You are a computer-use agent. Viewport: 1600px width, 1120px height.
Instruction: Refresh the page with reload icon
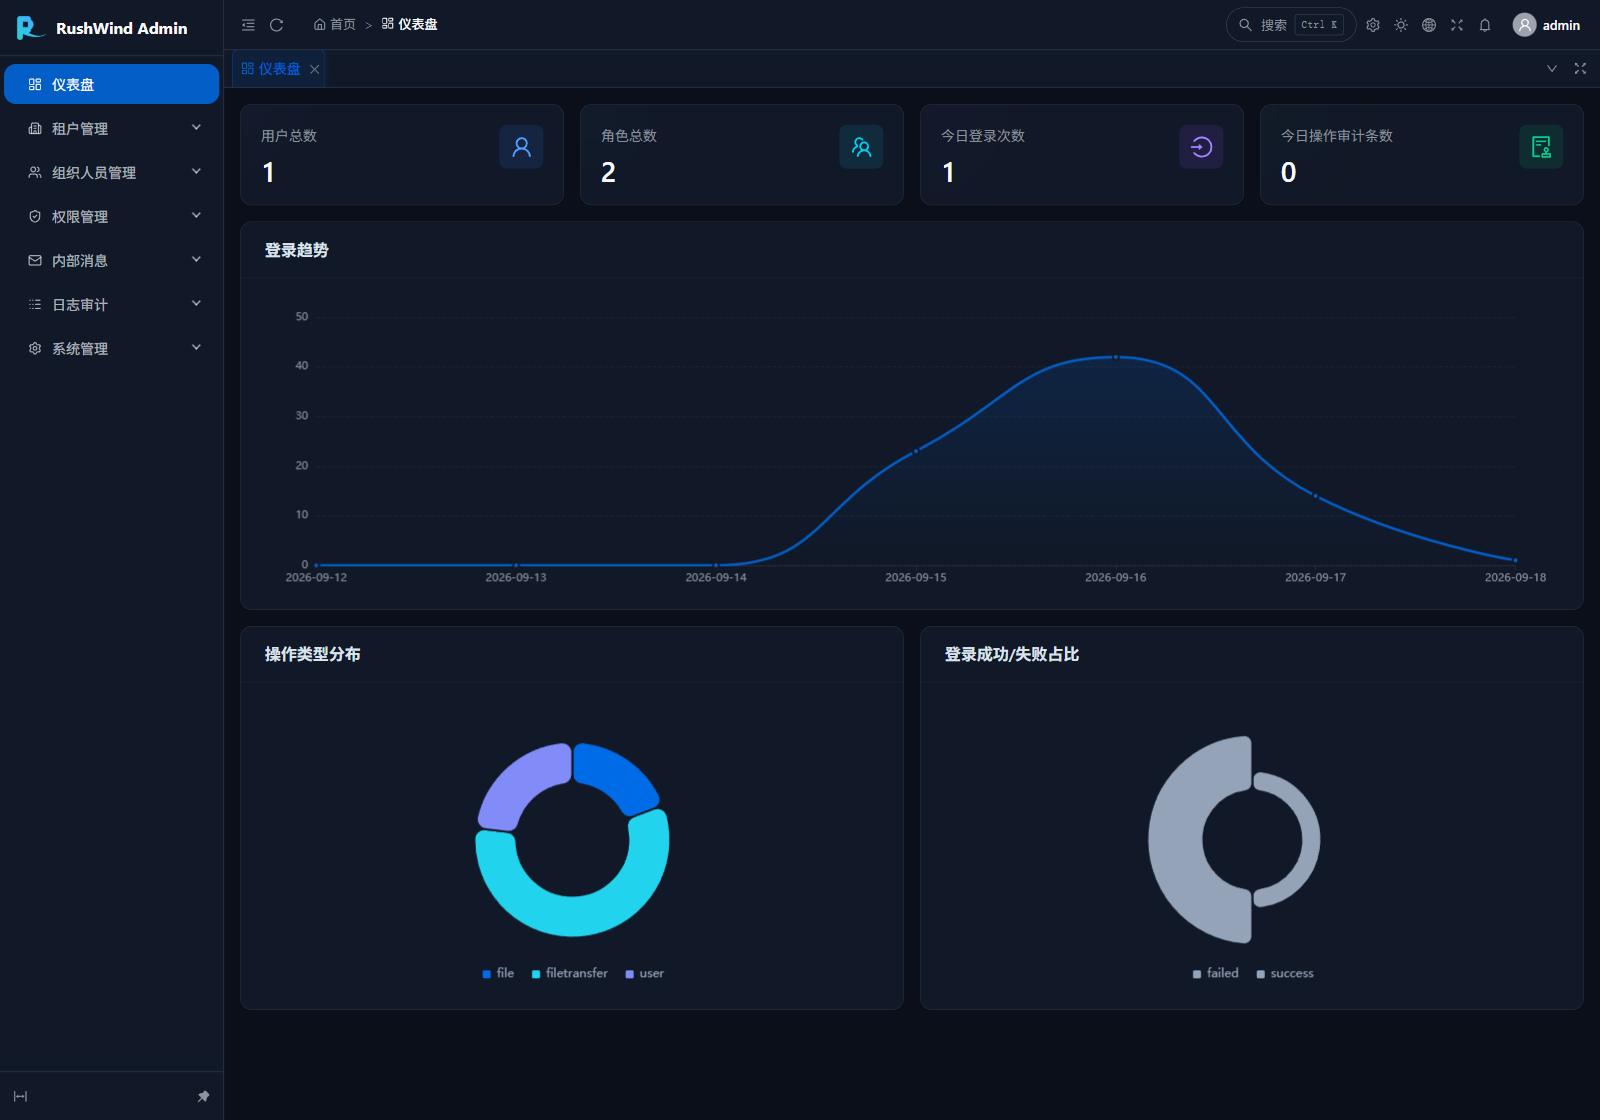[x=277, y=25]
